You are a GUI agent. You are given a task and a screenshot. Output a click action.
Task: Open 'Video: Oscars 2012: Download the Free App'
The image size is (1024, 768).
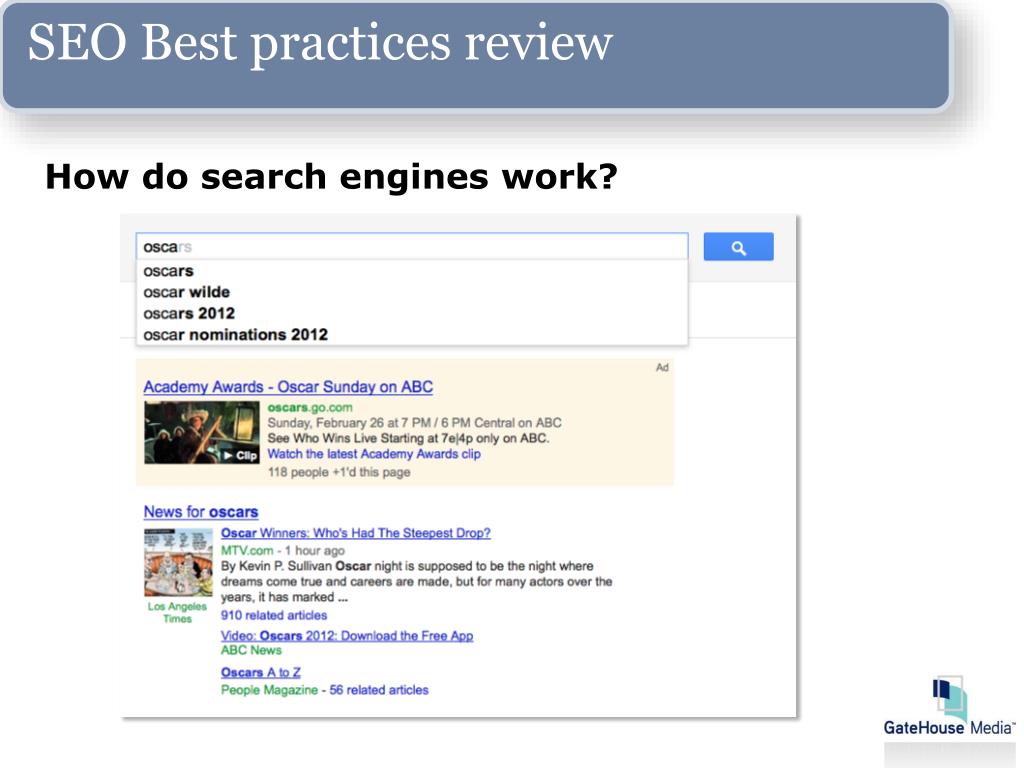pyautogui.click(x=347, y=635)
